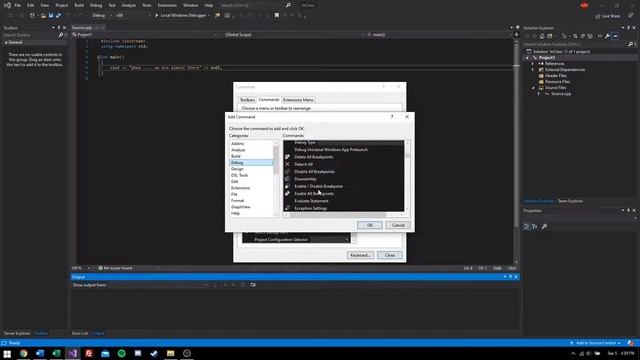640x360 pixels.
Task: Switch to Extensions Menu tab in Customize
Action: (298, 100)
